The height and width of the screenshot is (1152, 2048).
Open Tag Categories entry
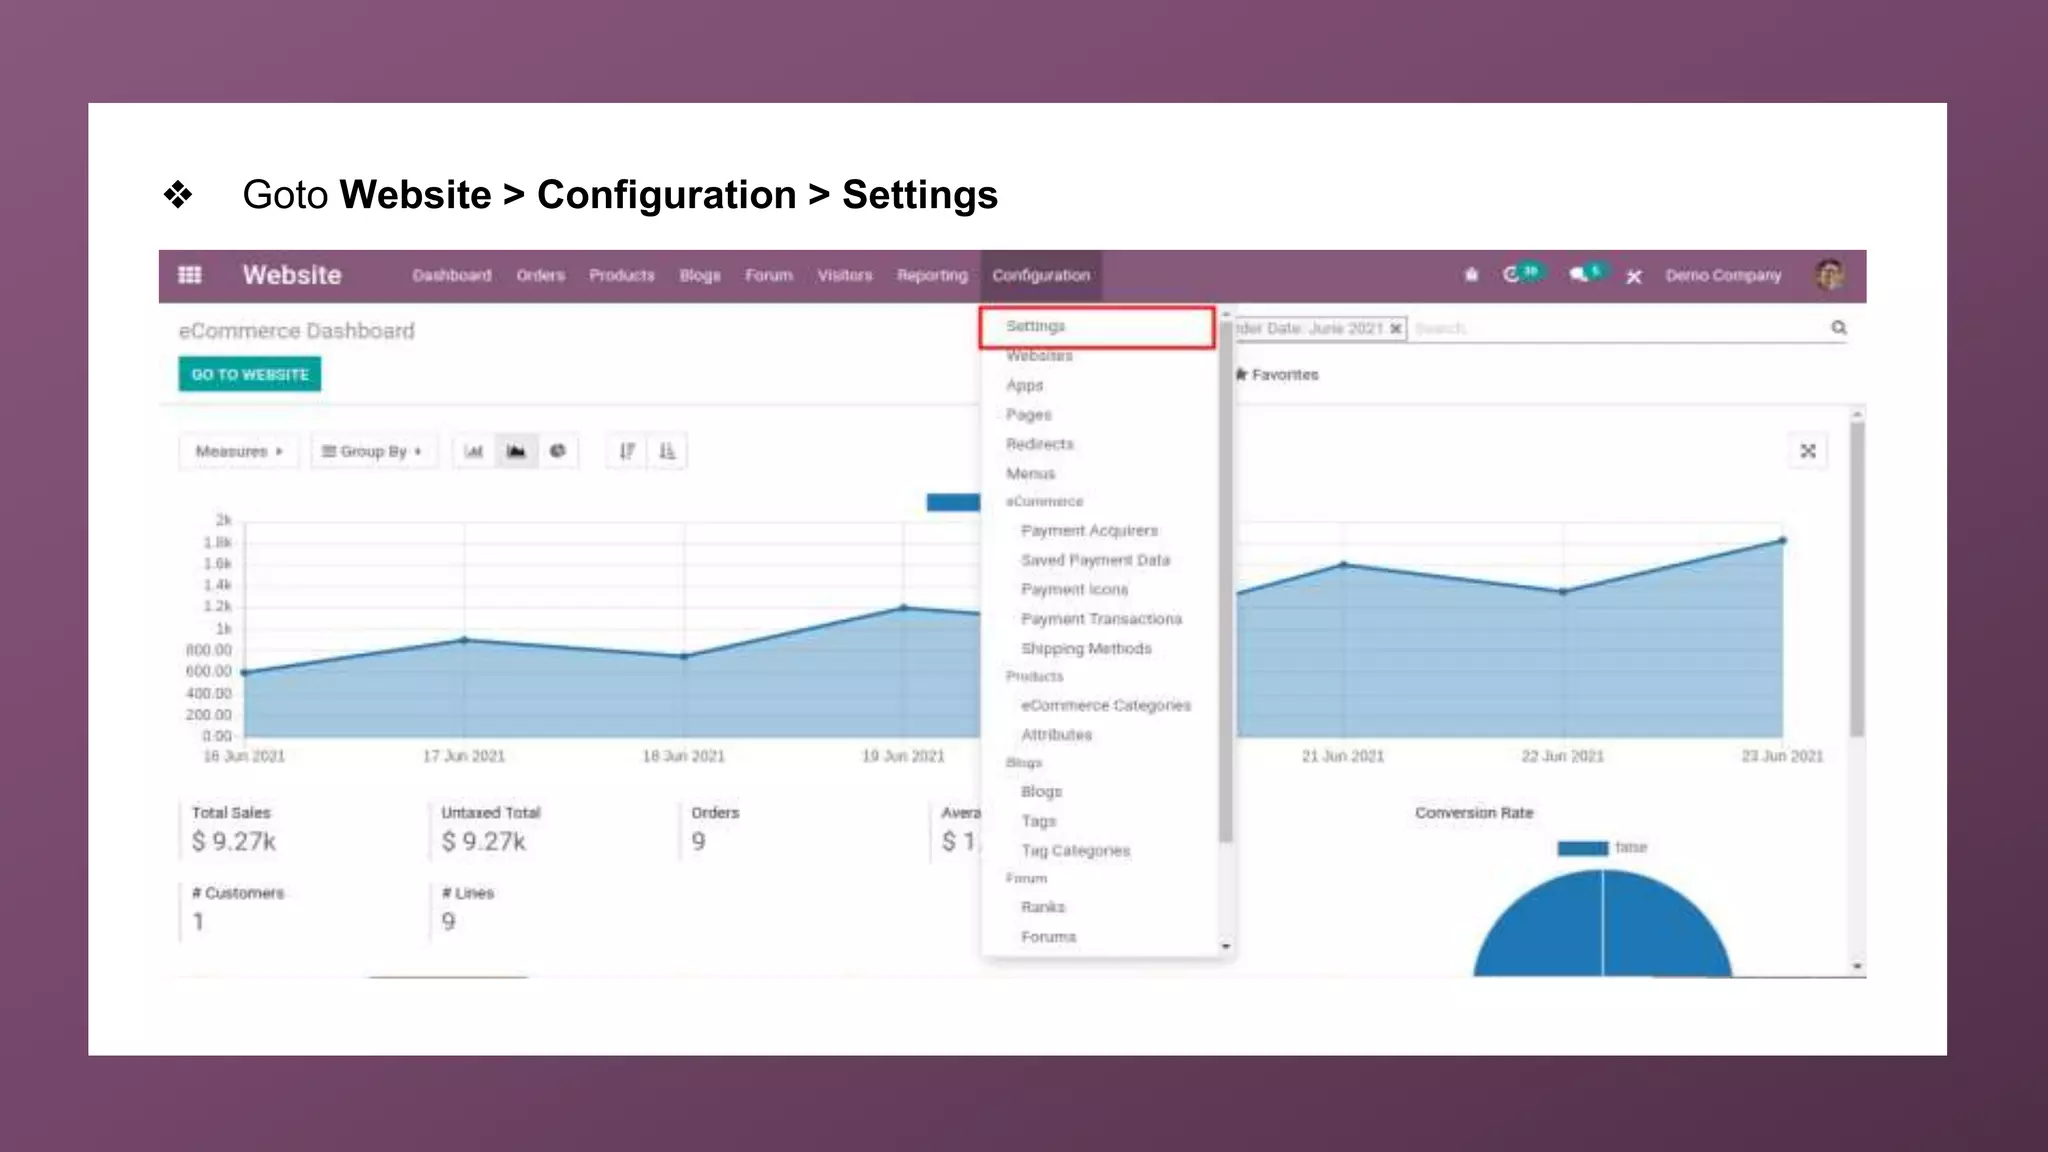[1075, 850]
